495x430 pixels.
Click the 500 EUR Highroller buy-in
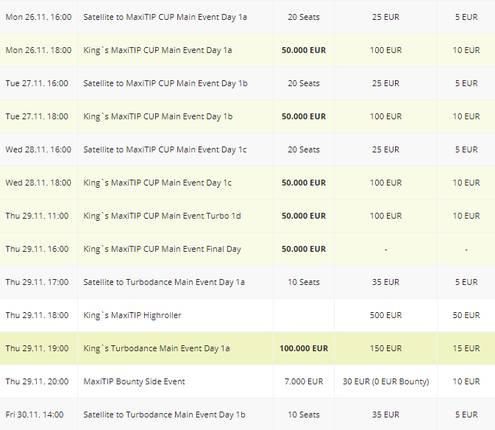click(386, 315)
